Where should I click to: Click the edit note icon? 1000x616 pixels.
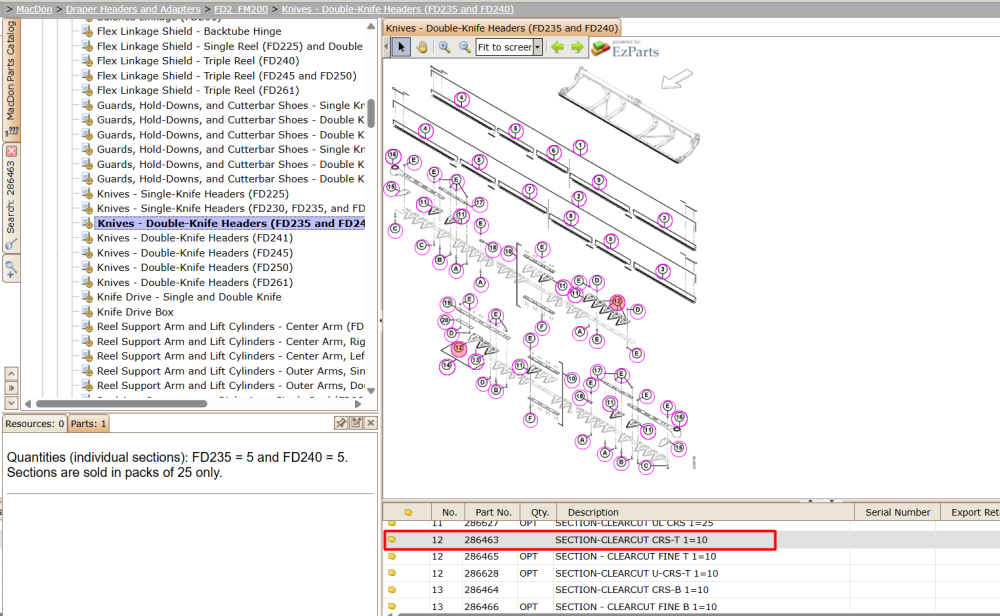point(356,423)
